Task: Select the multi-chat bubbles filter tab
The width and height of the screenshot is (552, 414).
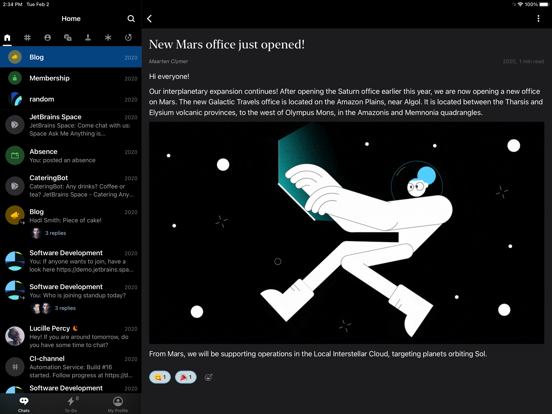Action: (x=68, y=37)
